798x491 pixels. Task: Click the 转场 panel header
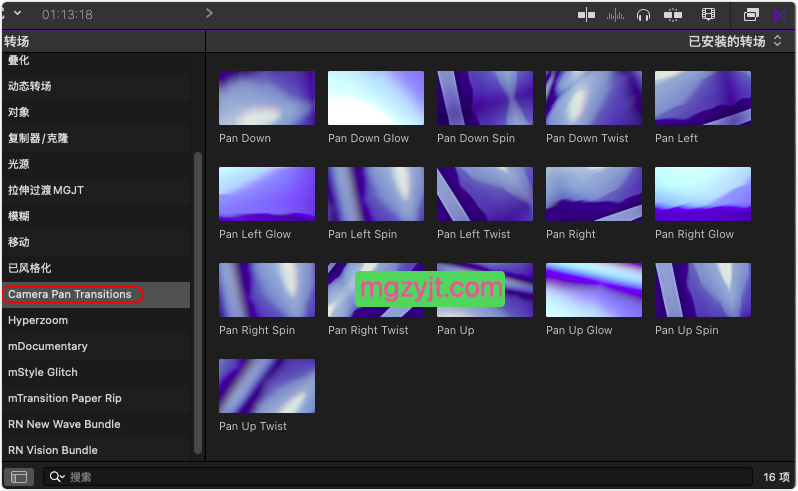click(16, 41)
